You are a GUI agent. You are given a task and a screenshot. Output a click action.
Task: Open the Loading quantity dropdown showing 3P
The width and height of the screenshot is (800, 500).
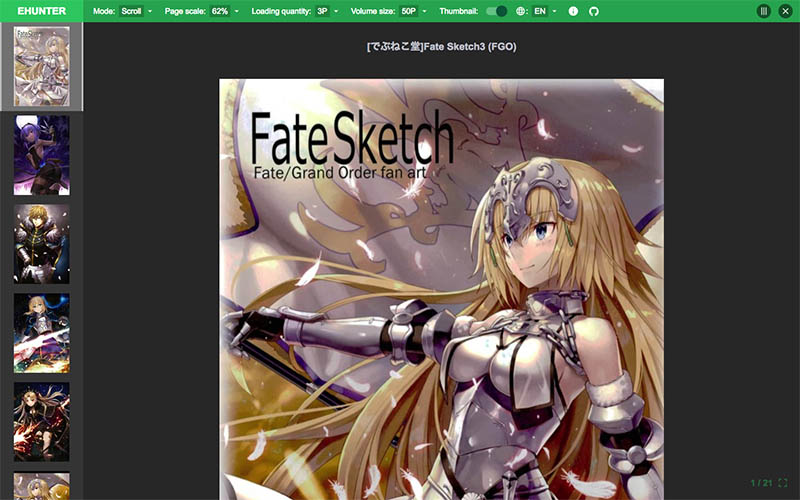coord(322,11)
